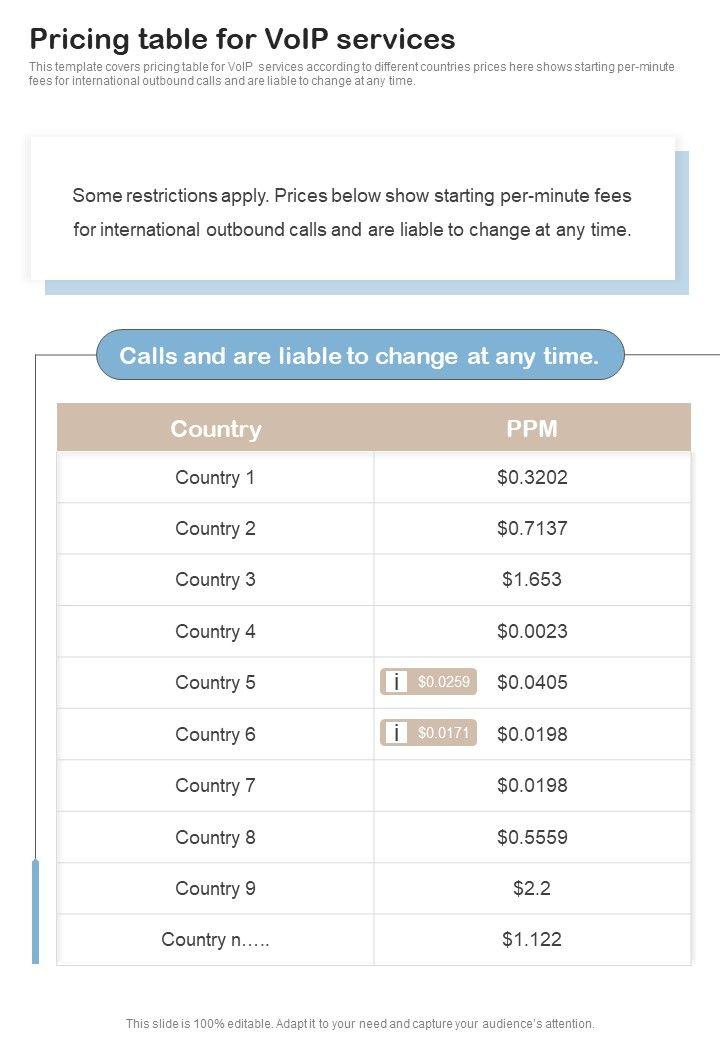Click the $0.0023 price cell
The height and width of the screenshot is (1040, 720).
pos(532,631)
